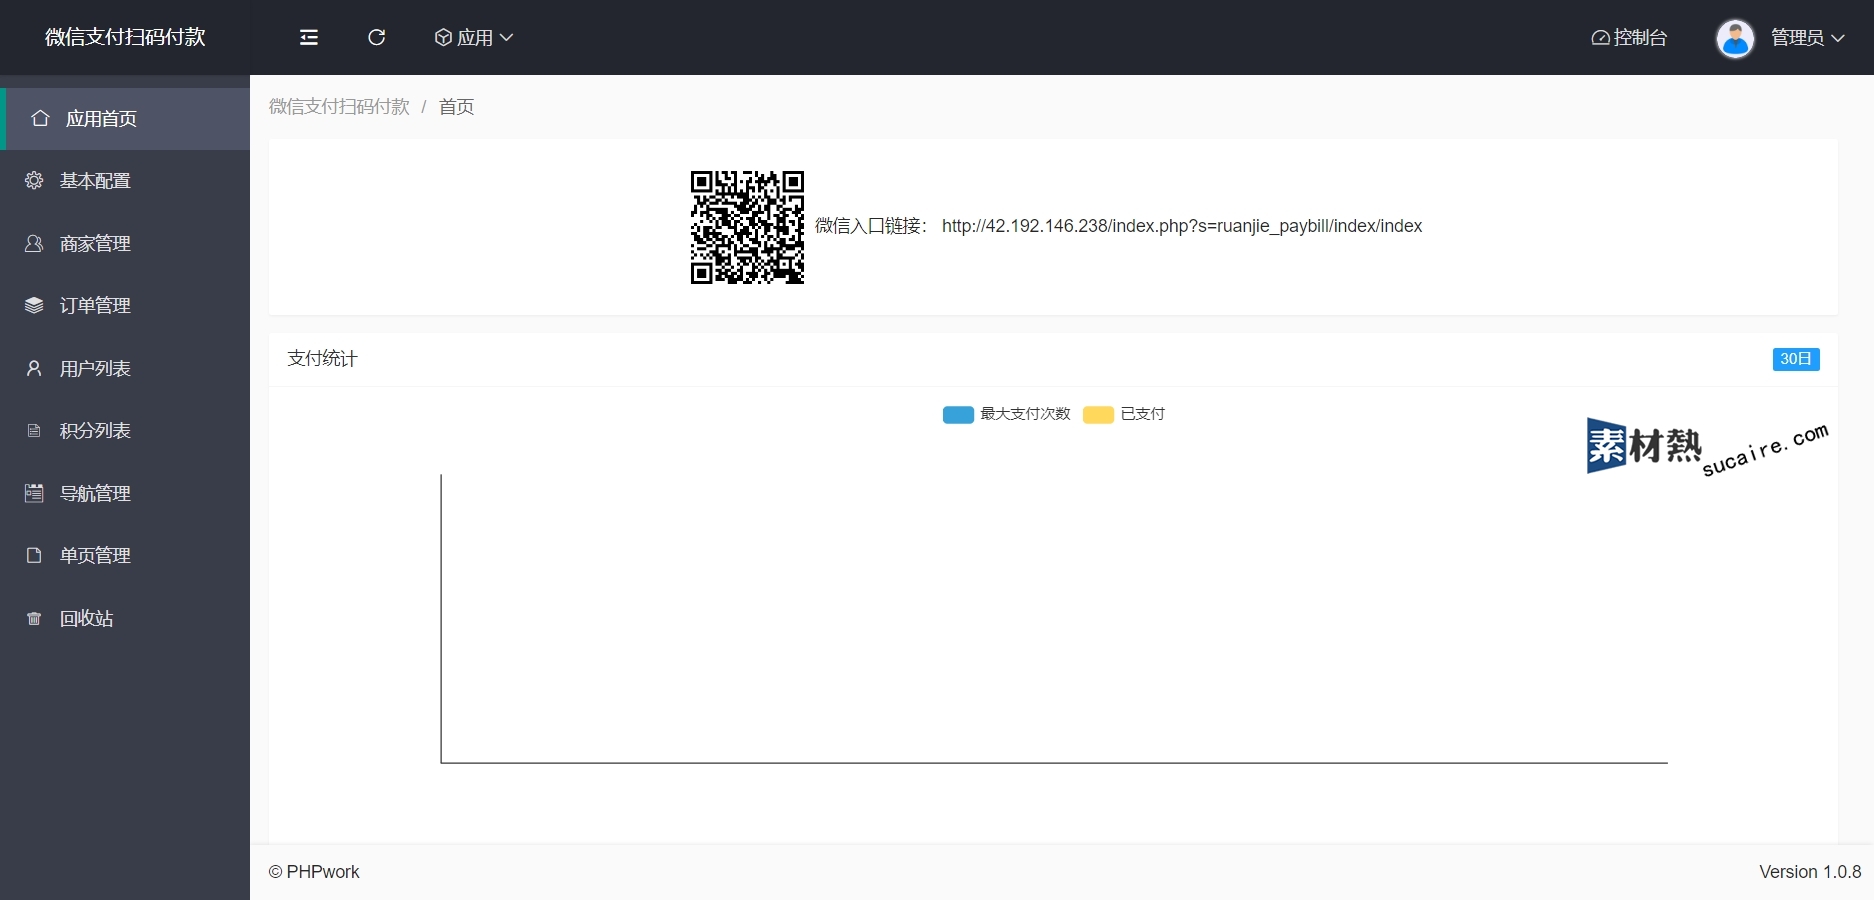Open the 商家管理 menu item
1874x900 pixels.
click(x=125, y=243)
